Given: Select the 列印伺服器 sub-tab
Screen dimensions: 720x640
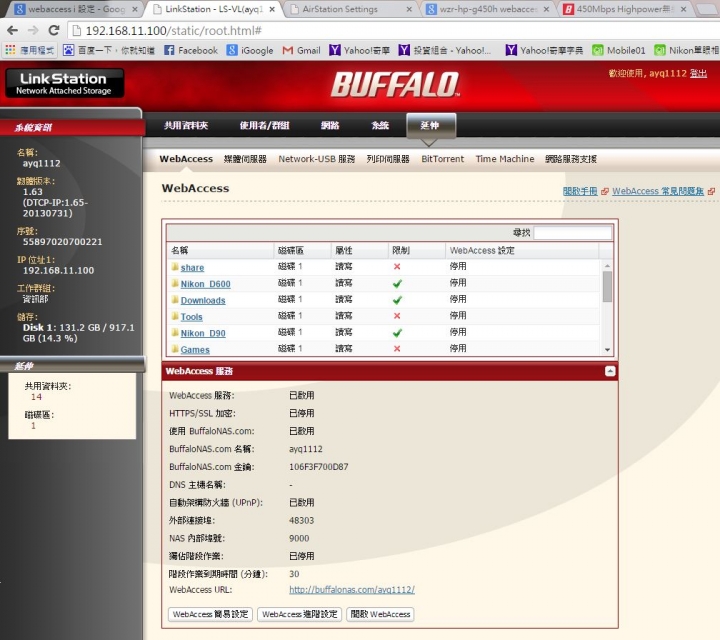Looking at the screenshot, I should [x=388, y=159].
